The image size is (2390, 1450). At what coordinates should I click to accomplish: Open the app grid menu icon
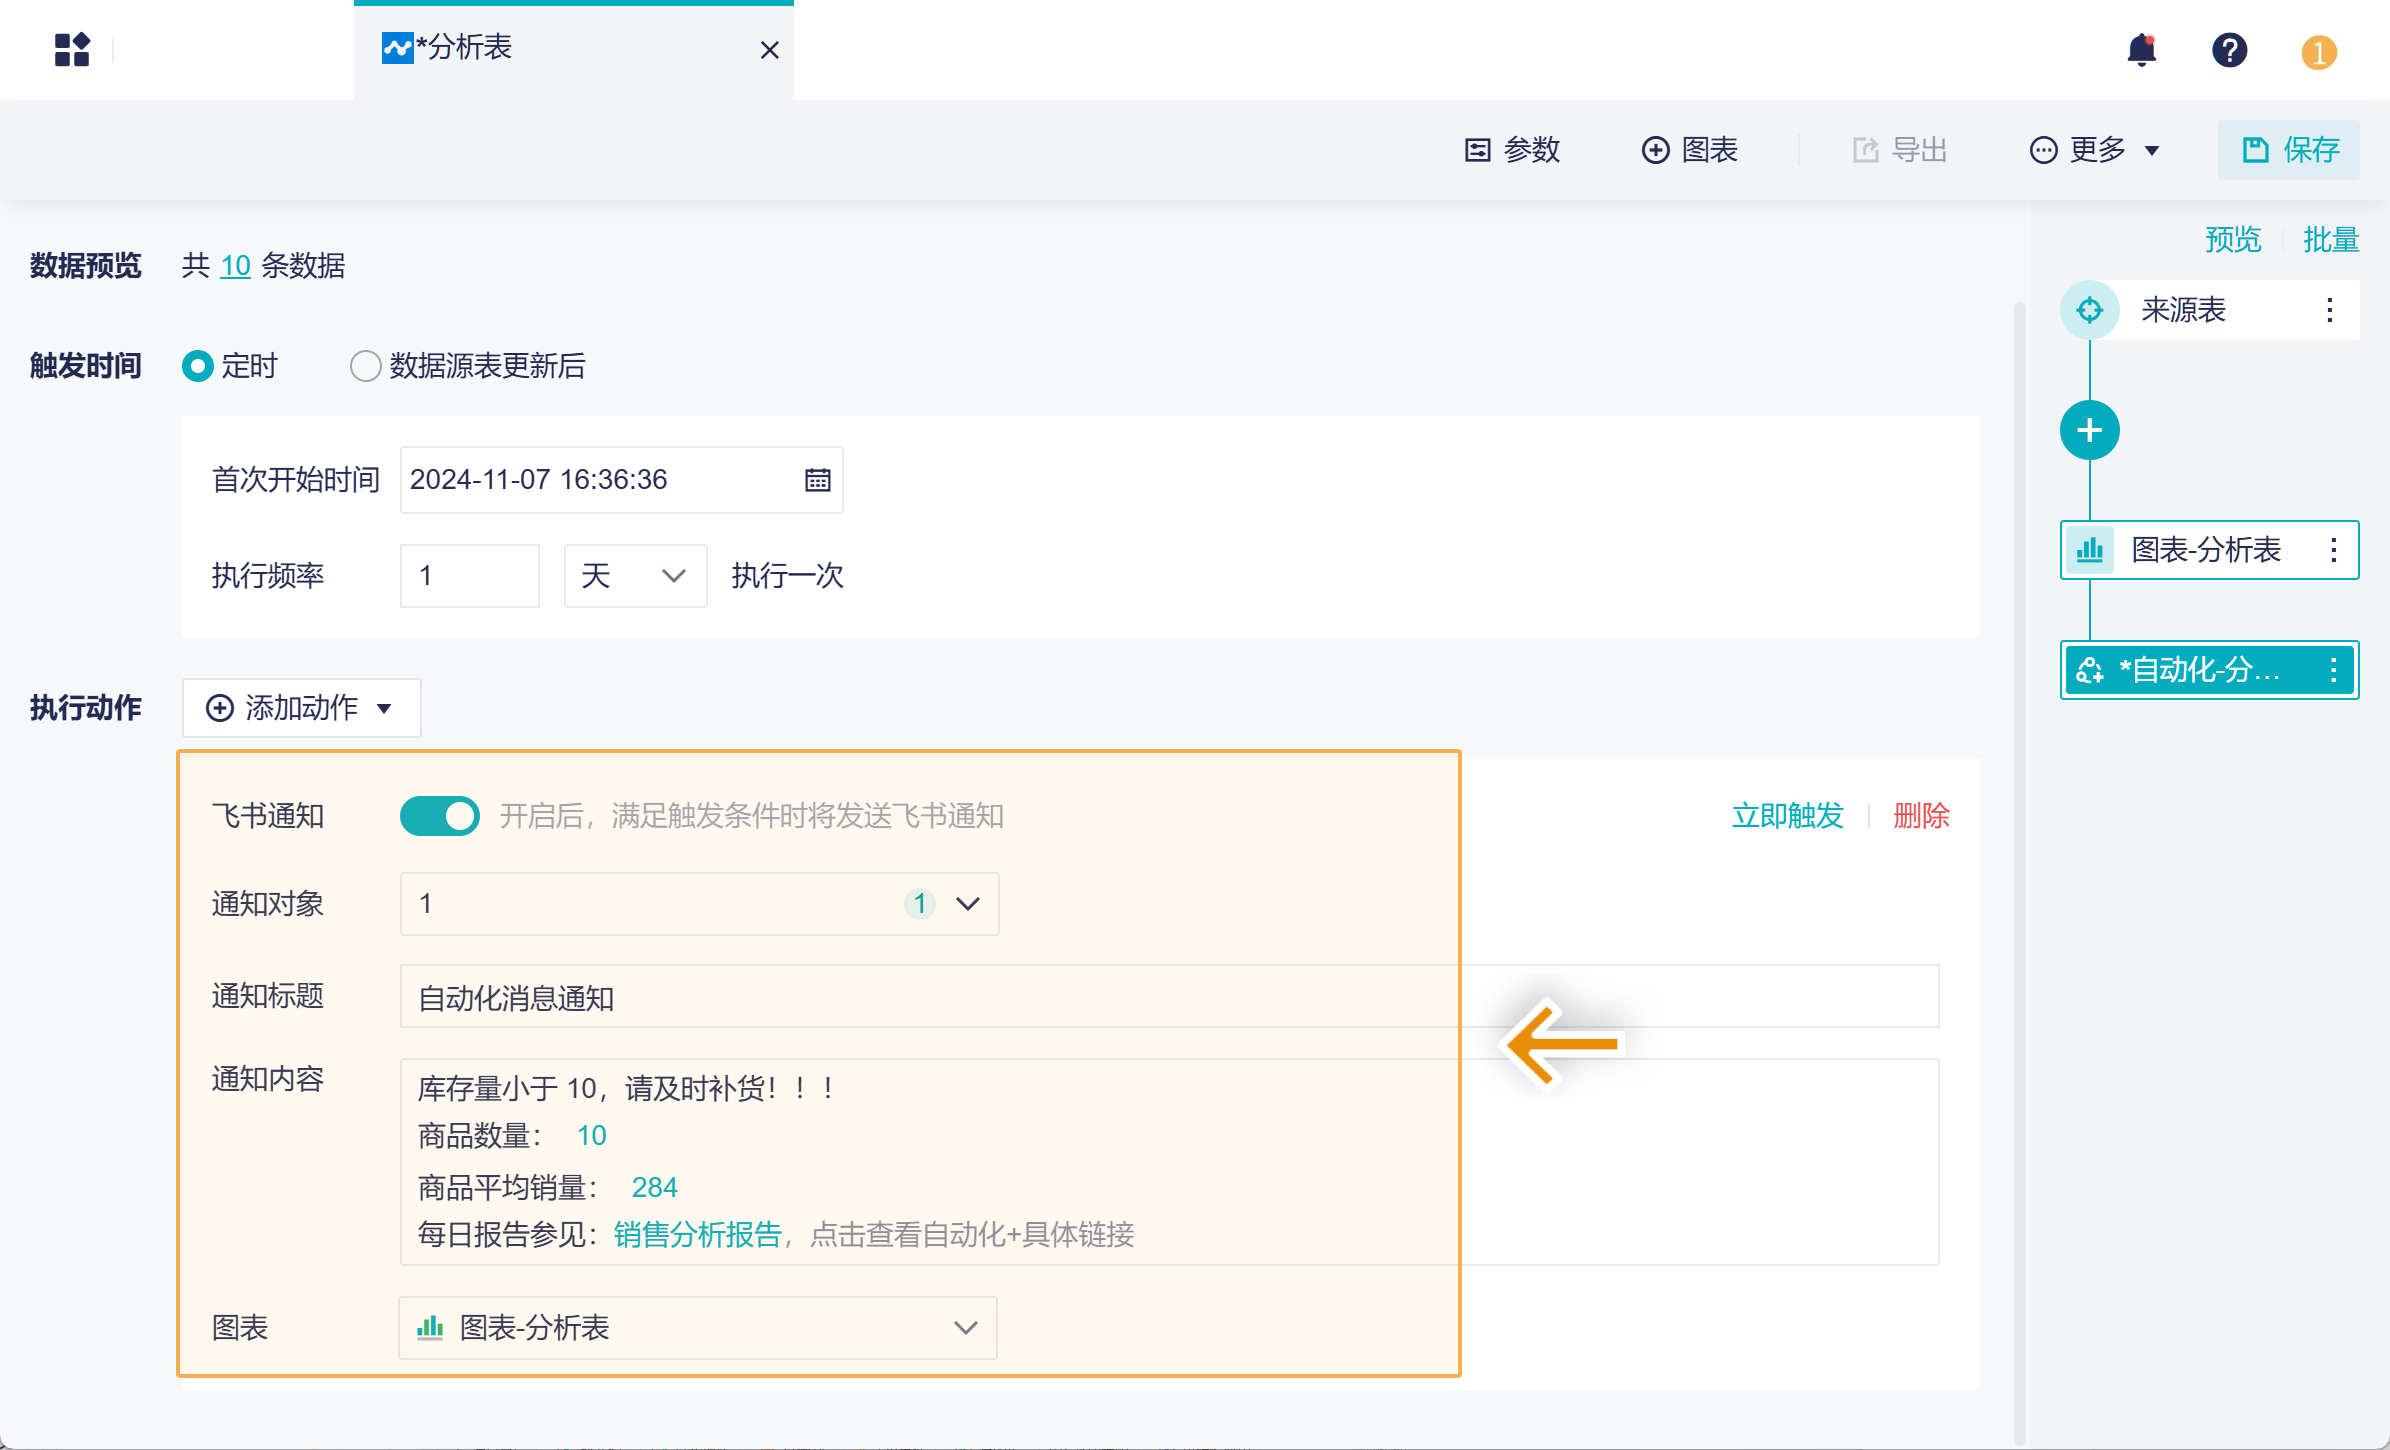[72, 49]
